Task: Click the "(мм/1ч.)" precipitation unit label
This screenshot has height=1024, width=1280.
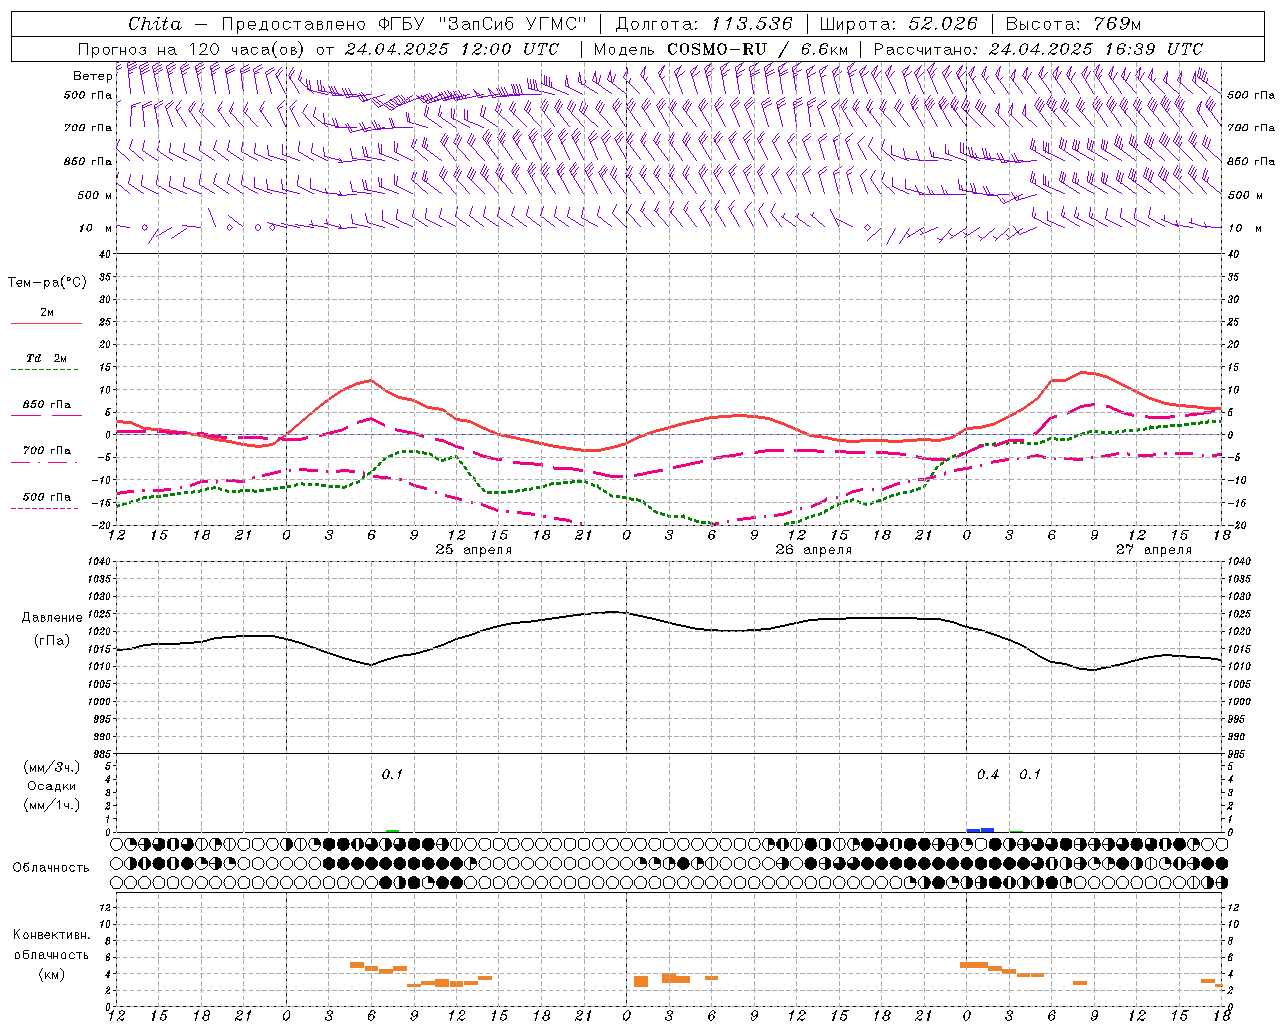Action: point(51,805)
